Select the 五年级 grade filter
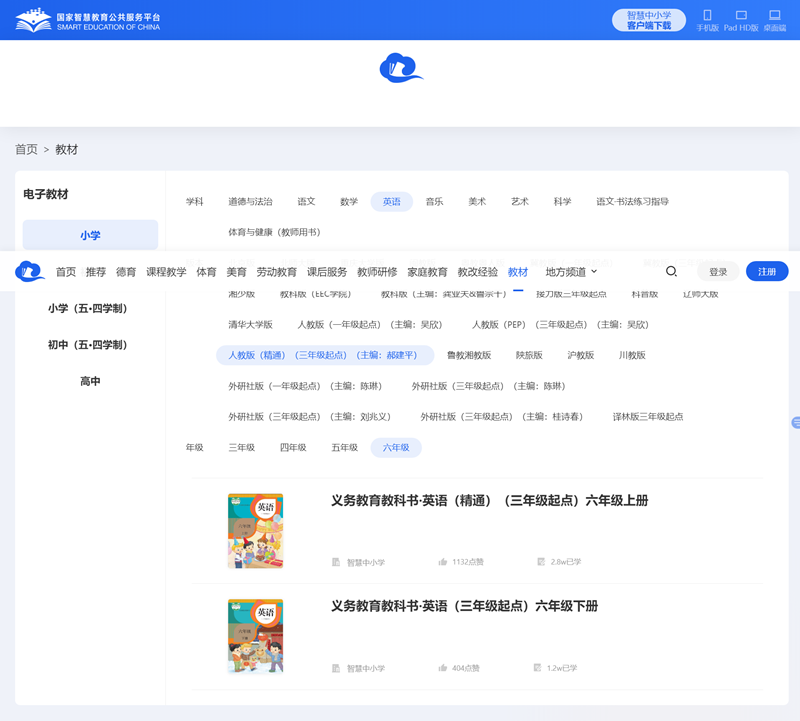The image size is (800, 721). pyautogui.click(x=344, y=448)
